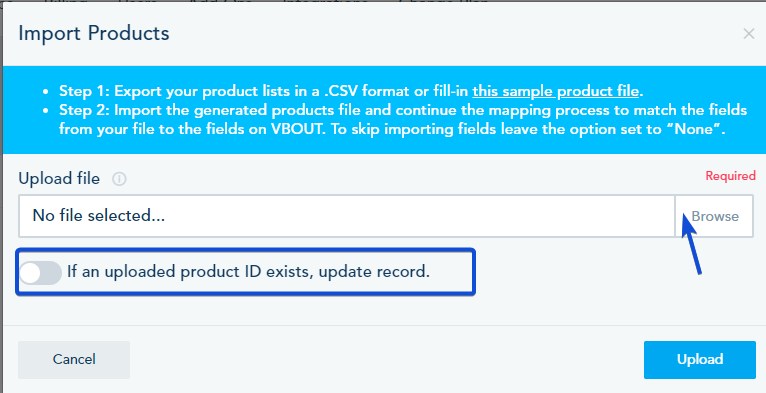The width and height of the screenshot is (766, 393).
Task: Close the Import Products dialog
Action: click(748, 34)
